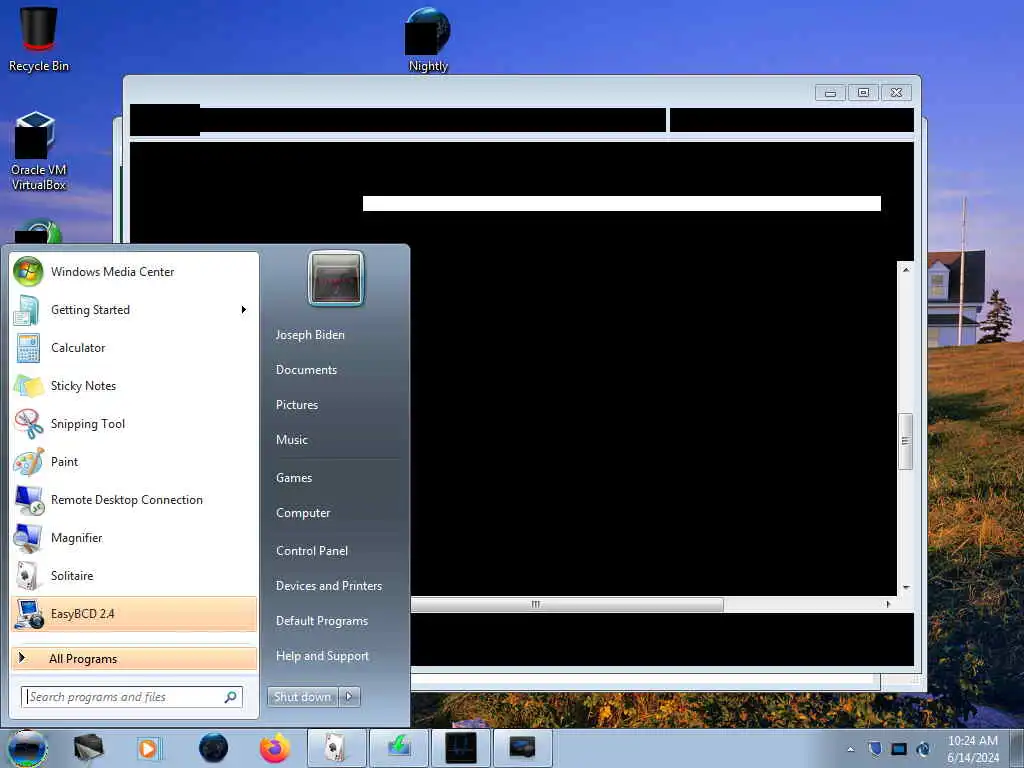The width and height of the screenshot is (1024, 768).
Task: Open Joseph Biden personal folder
Action: click(x=310, y=334)
